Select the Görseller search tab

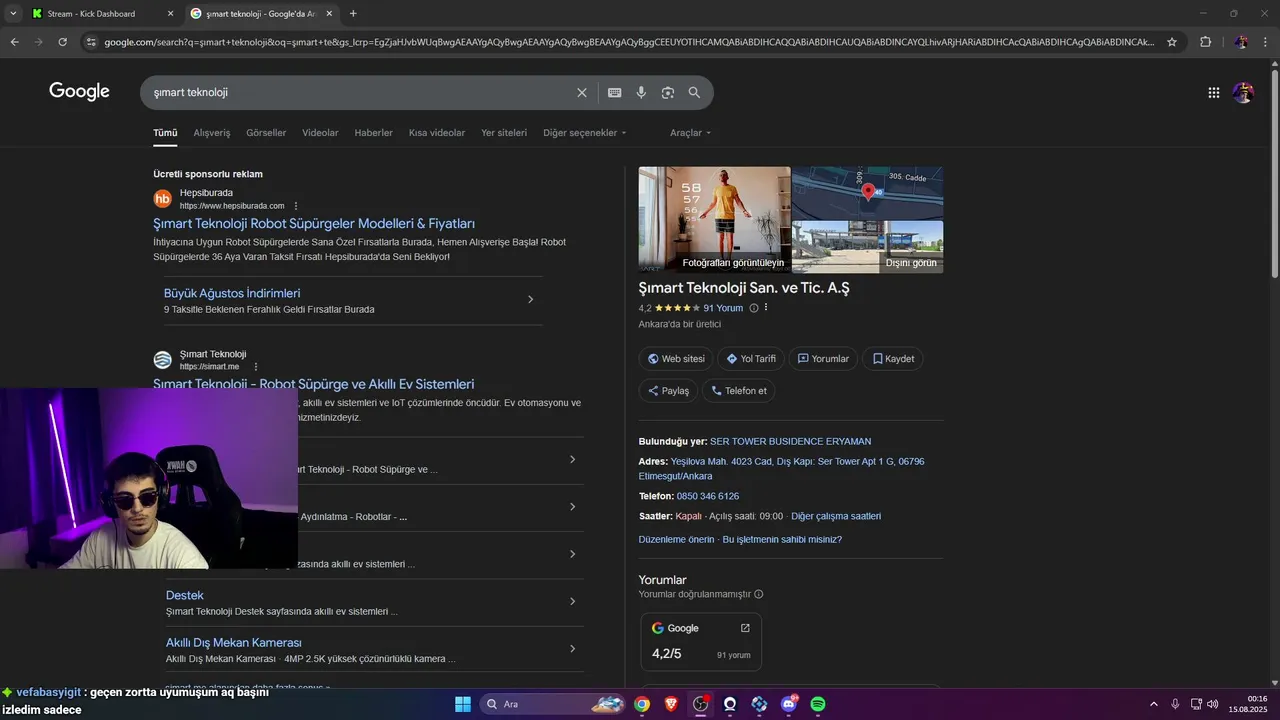[x=266, y=133]
